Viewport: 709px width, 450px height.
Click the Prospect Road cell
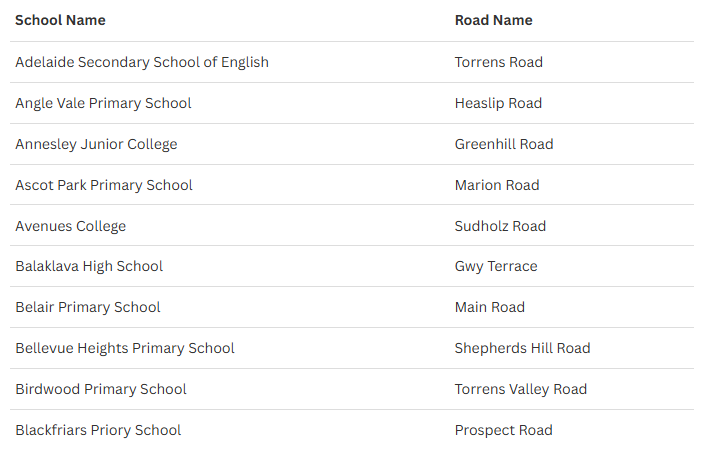click(x=503, y=430)
